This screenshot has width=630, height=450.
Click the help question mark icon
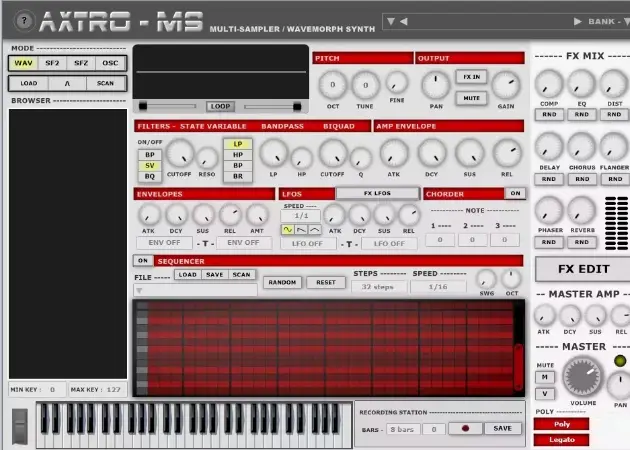click(x=24, y=20)
